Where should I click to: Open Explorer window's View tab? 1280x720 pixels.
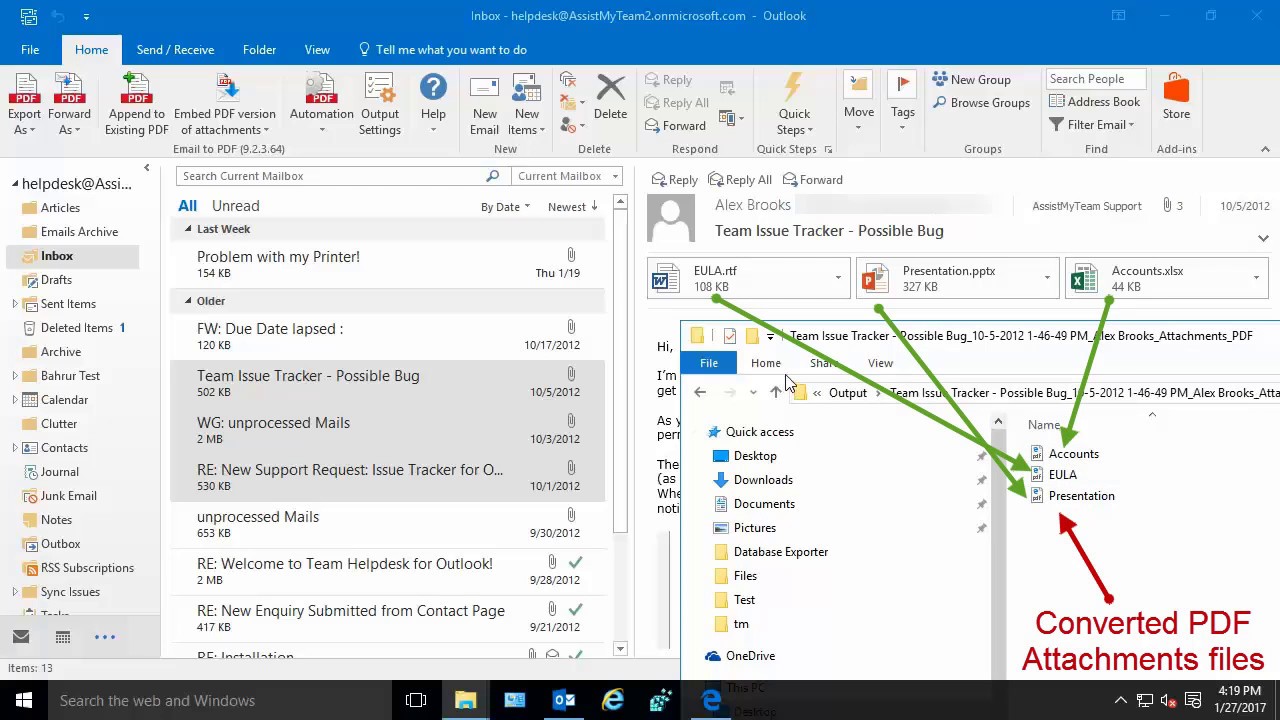[x=880, y=363]
